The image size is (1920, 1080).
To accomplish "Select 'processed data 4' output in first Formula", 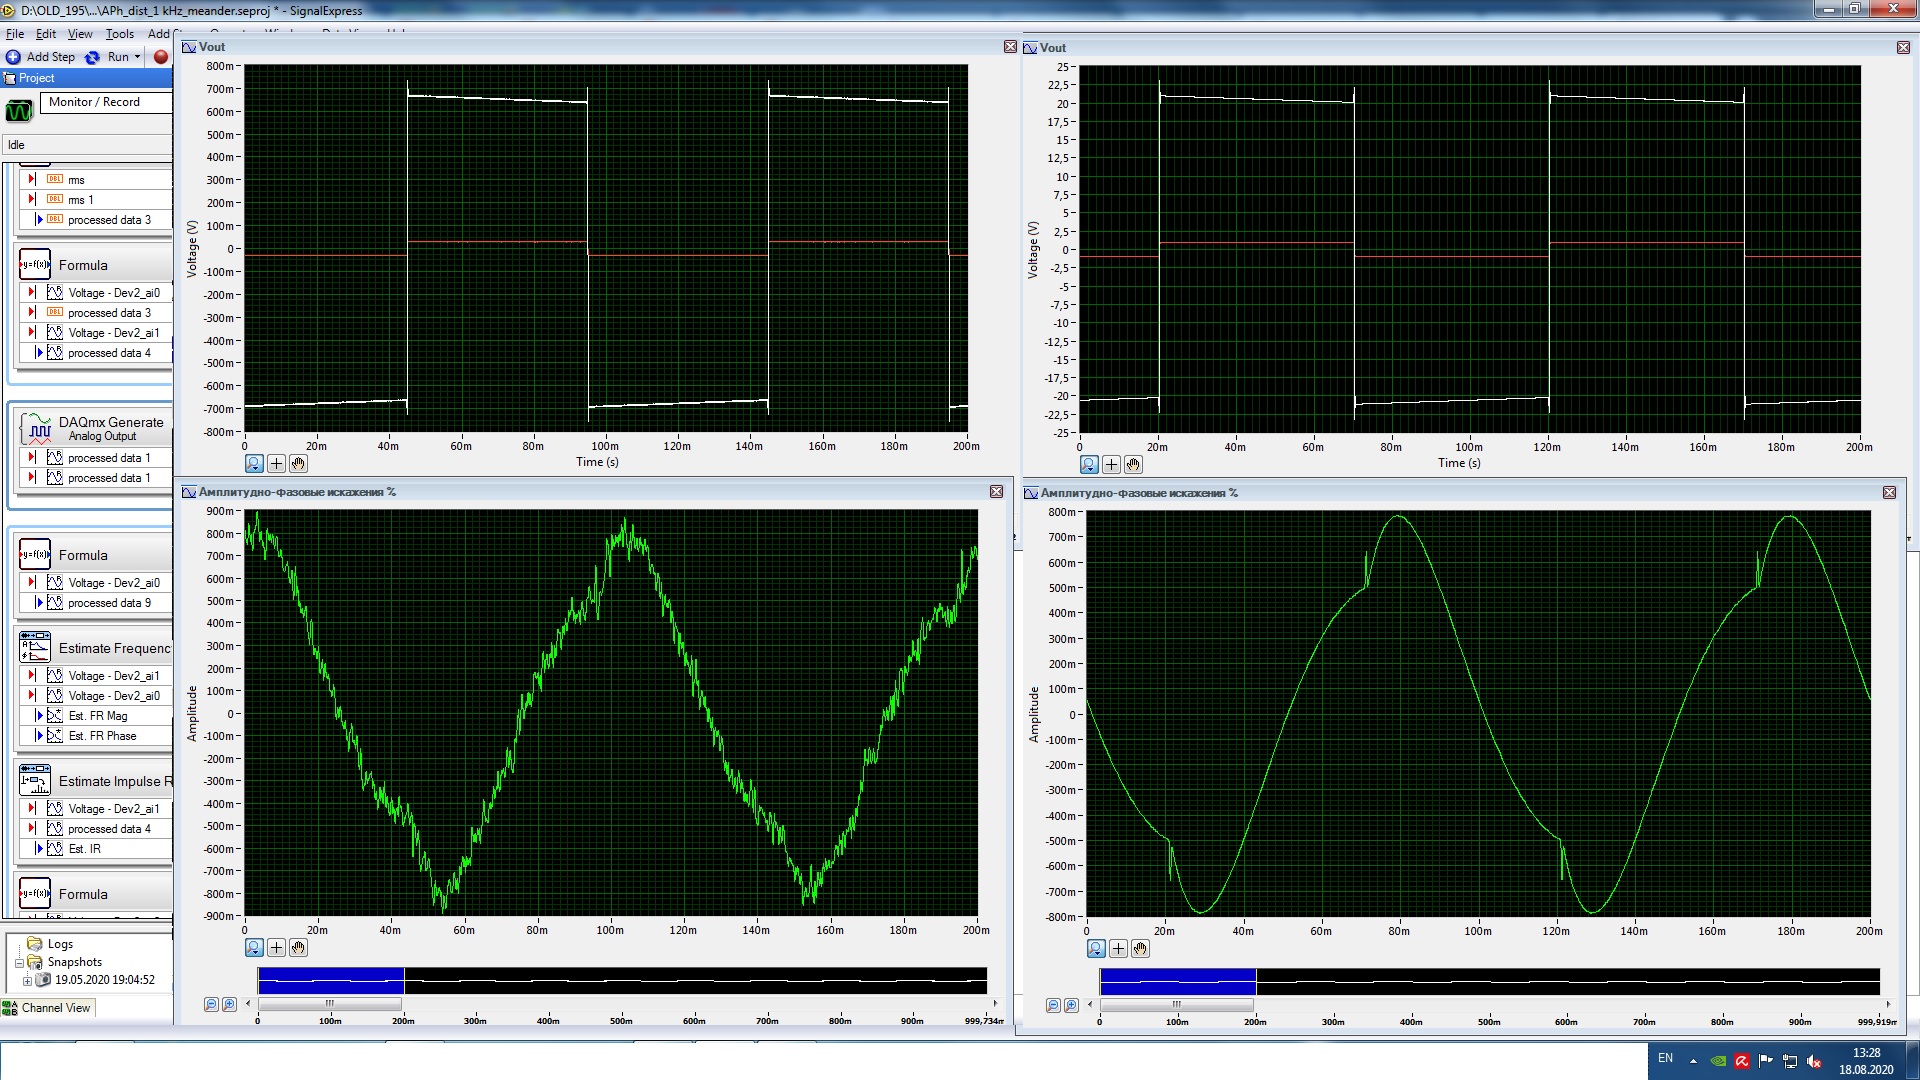I will [96, 353].
